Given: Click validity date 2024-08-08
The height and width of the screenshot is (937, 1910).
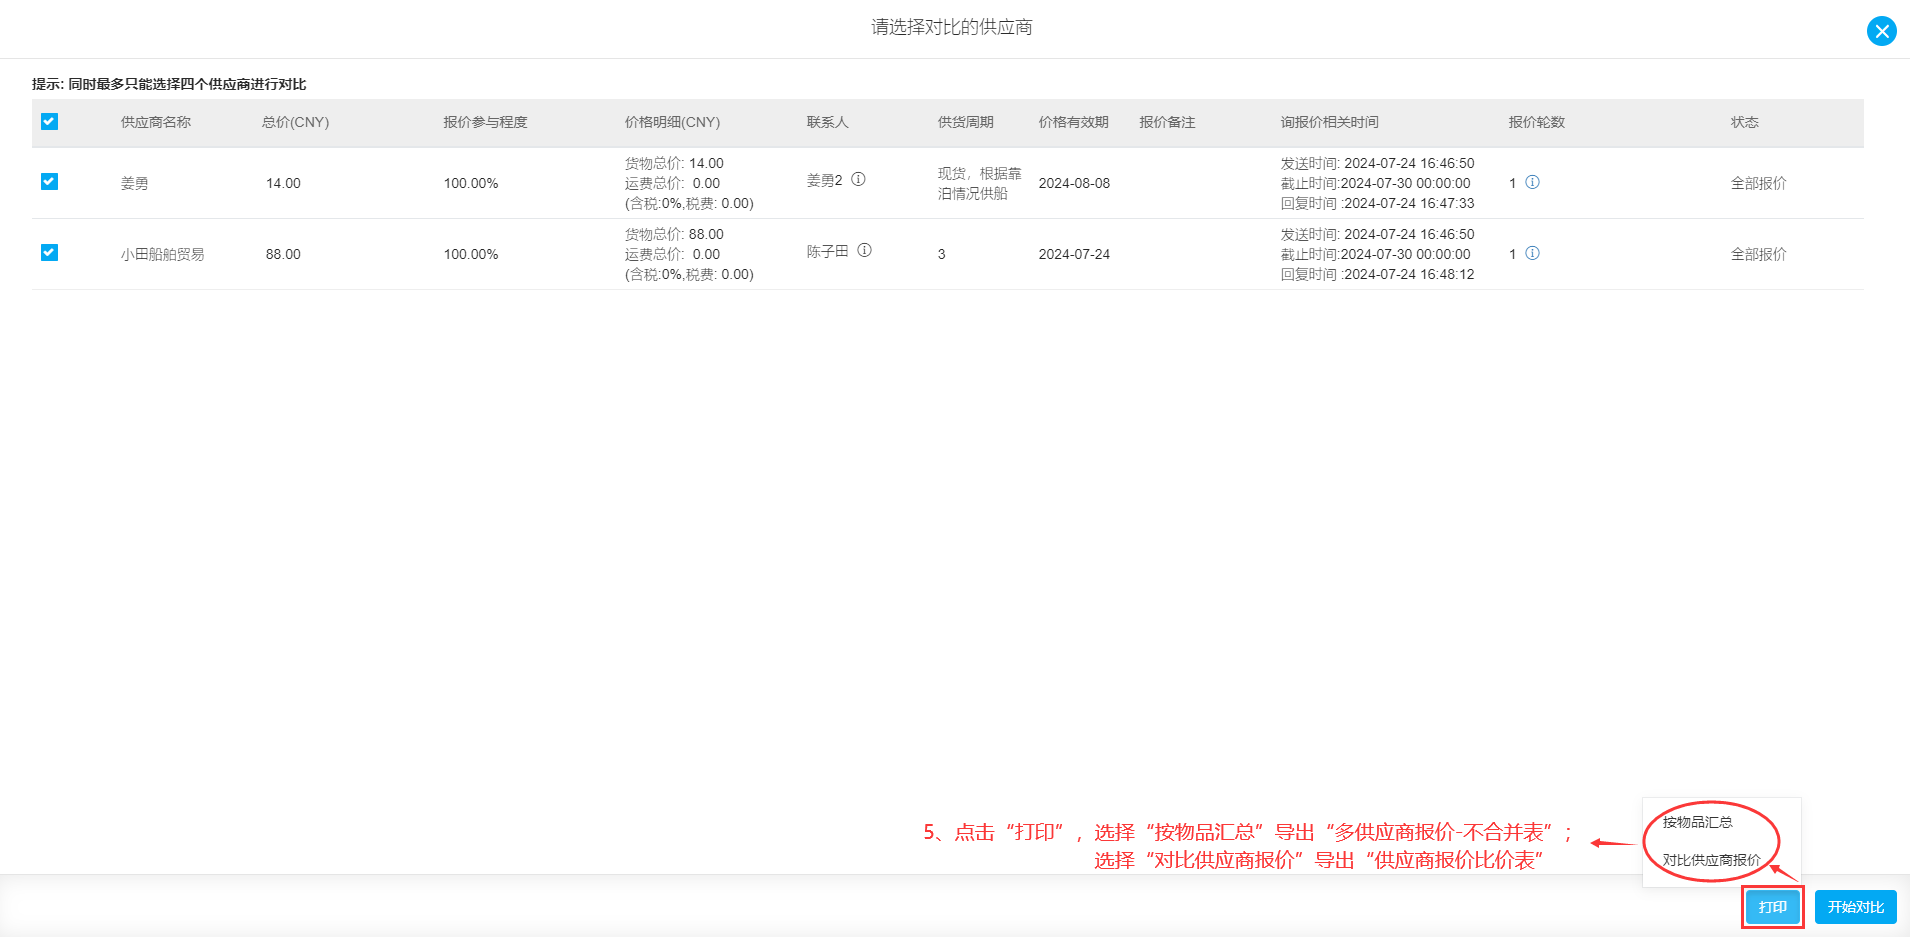Looking at the screenshot, I should click(1074, 183).
